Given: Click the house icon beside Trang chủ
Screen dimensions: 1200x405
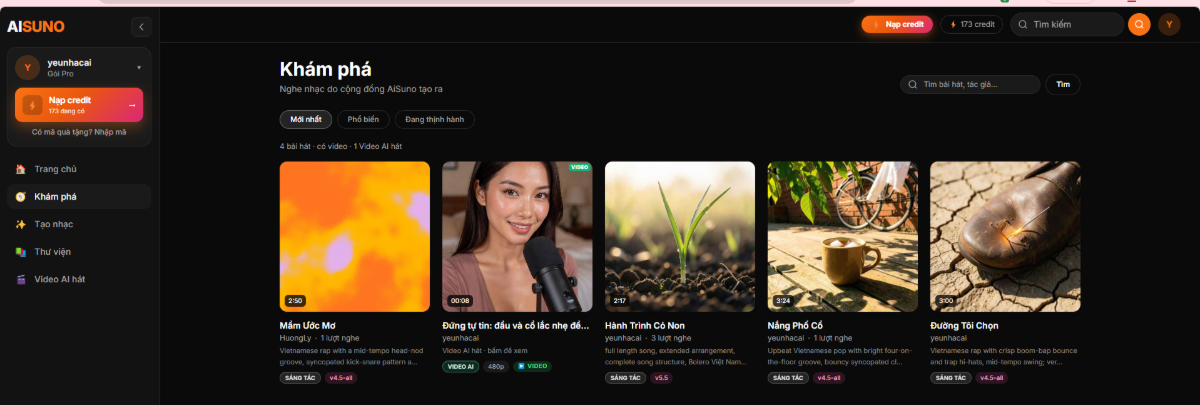Looking at the screenshot, I should tap(21, 169).
